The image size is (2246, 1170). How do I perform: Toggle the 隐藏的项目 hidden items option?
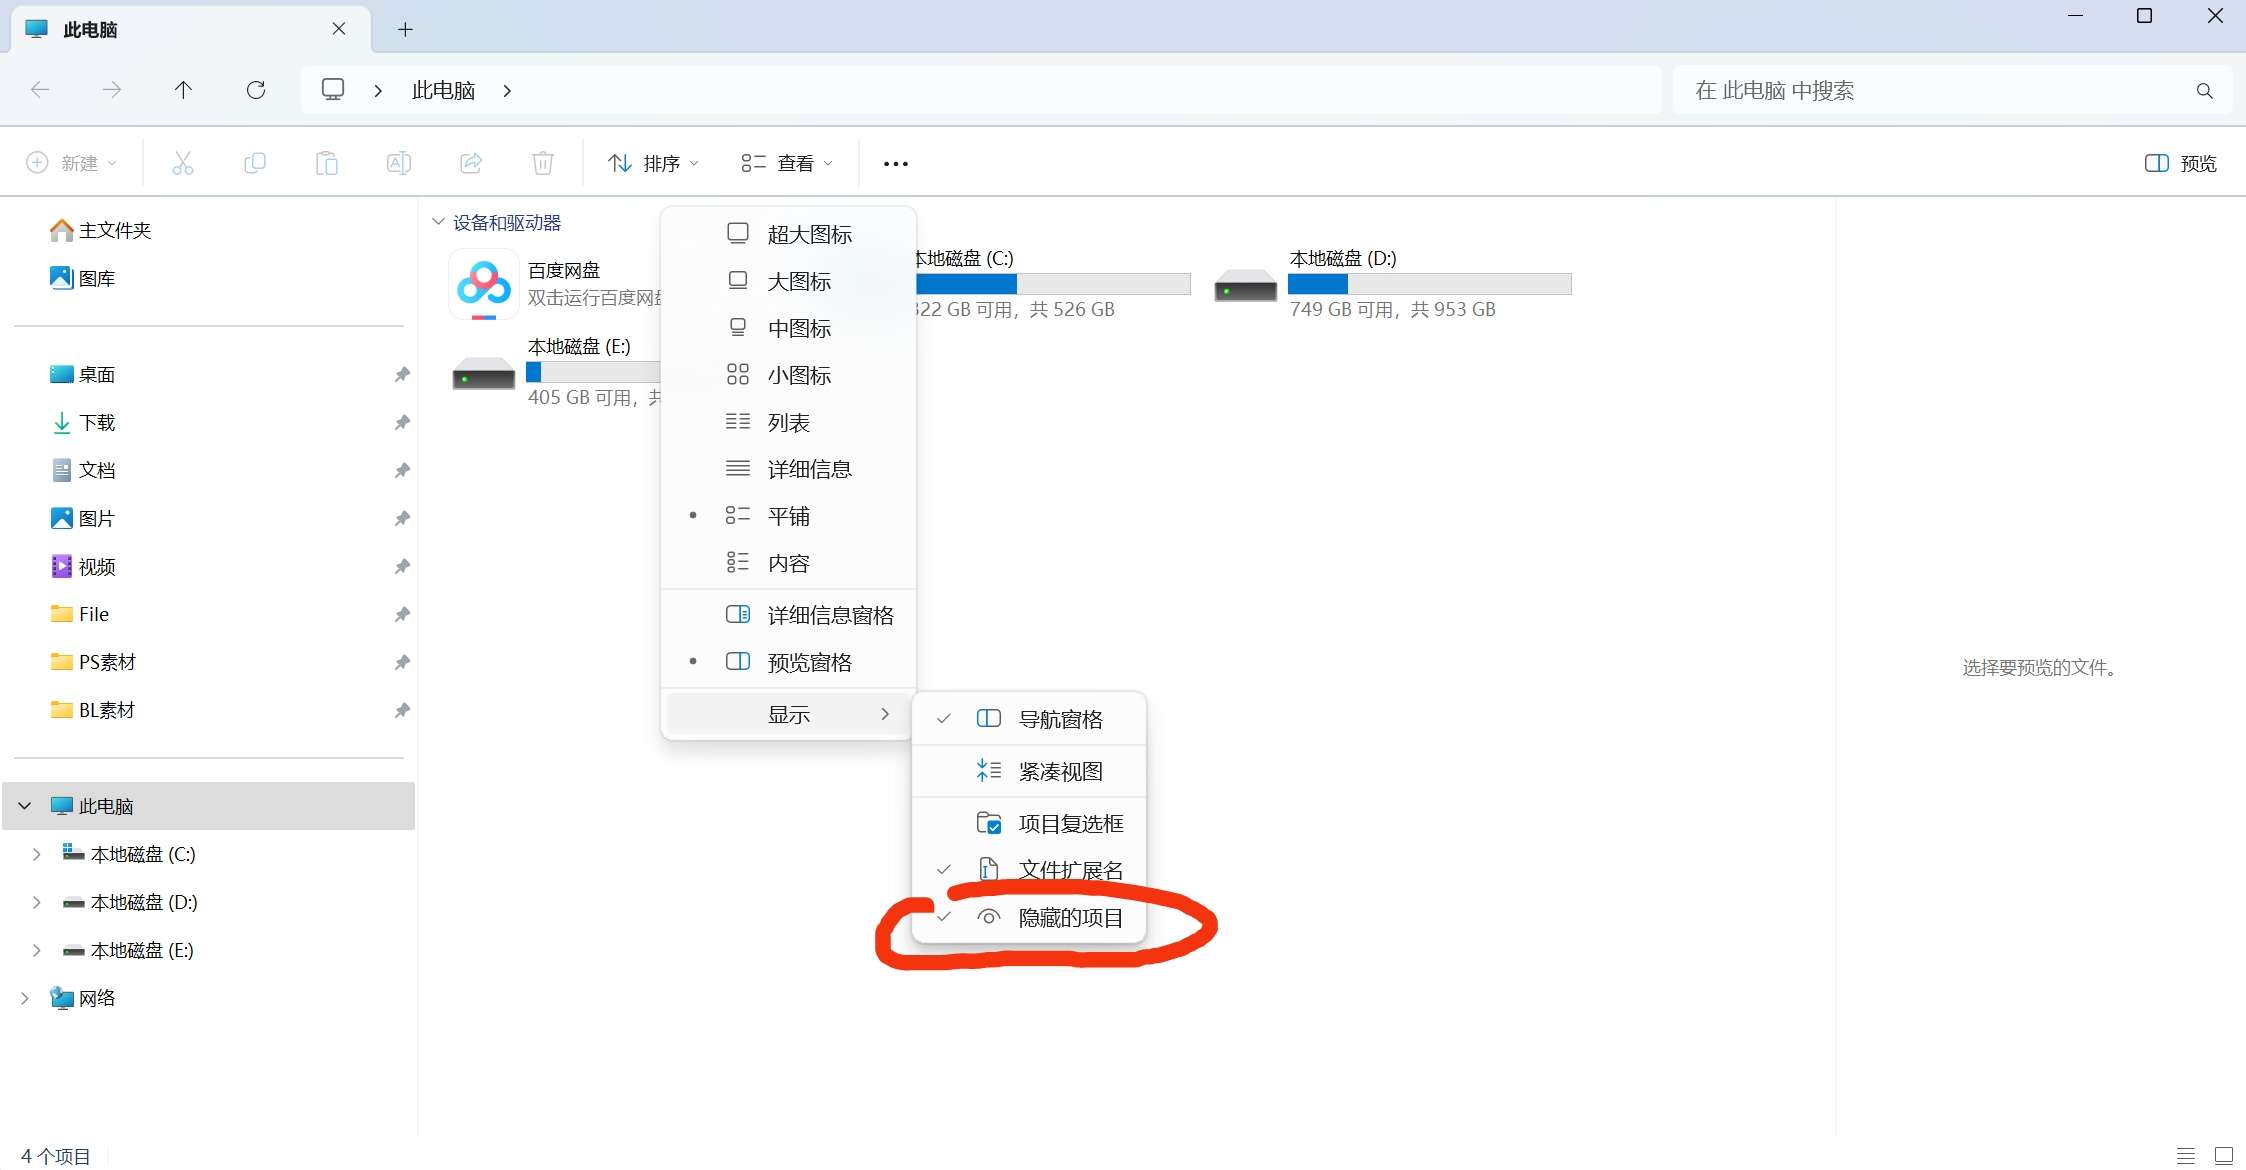[x=1069, y=918]
